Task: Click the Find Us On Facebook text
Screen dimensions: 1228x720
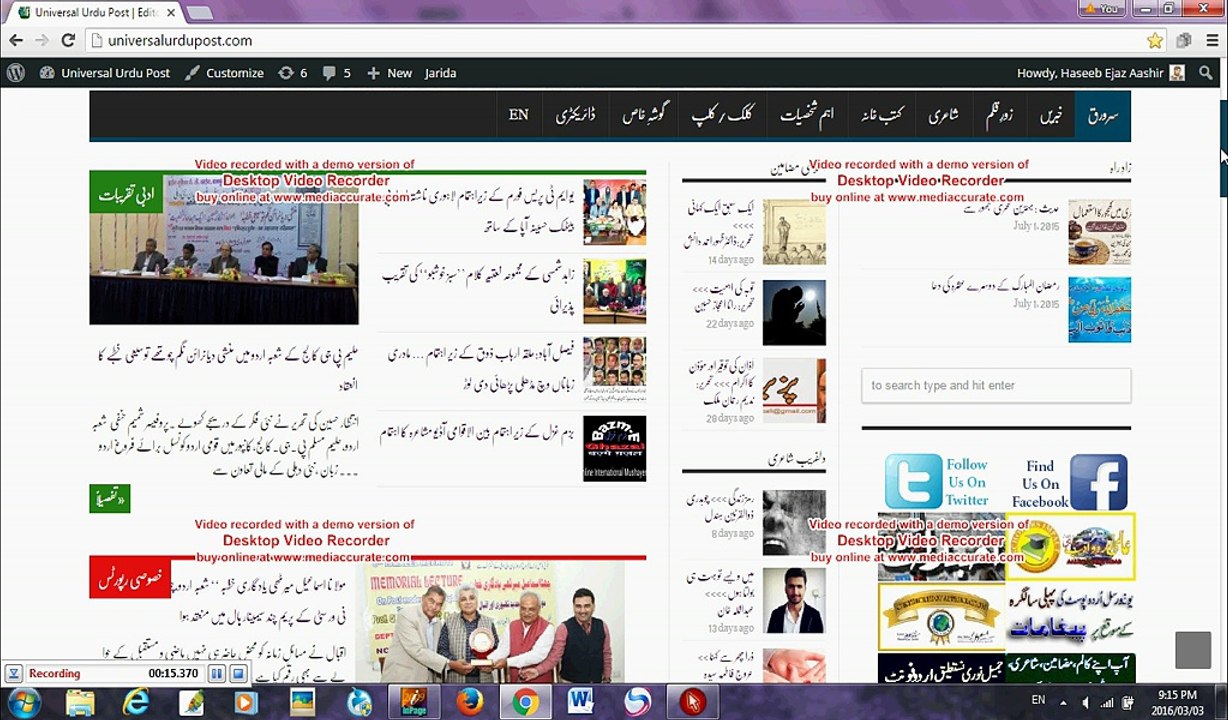Action: tap(1040, 484)
